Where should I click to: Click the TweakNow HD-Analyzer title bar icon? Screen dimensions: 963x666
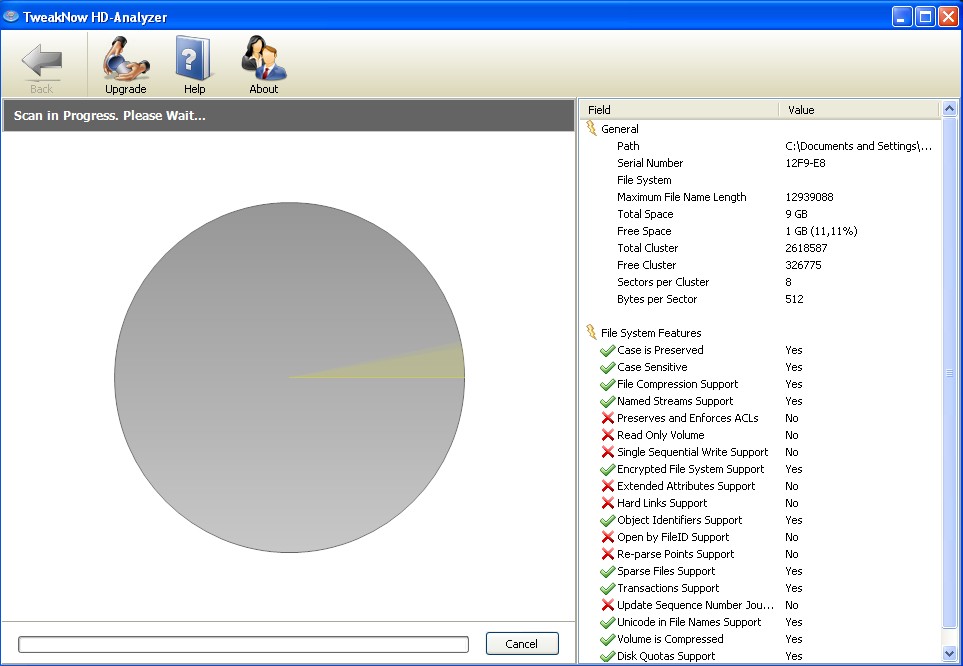click(11, 17)
